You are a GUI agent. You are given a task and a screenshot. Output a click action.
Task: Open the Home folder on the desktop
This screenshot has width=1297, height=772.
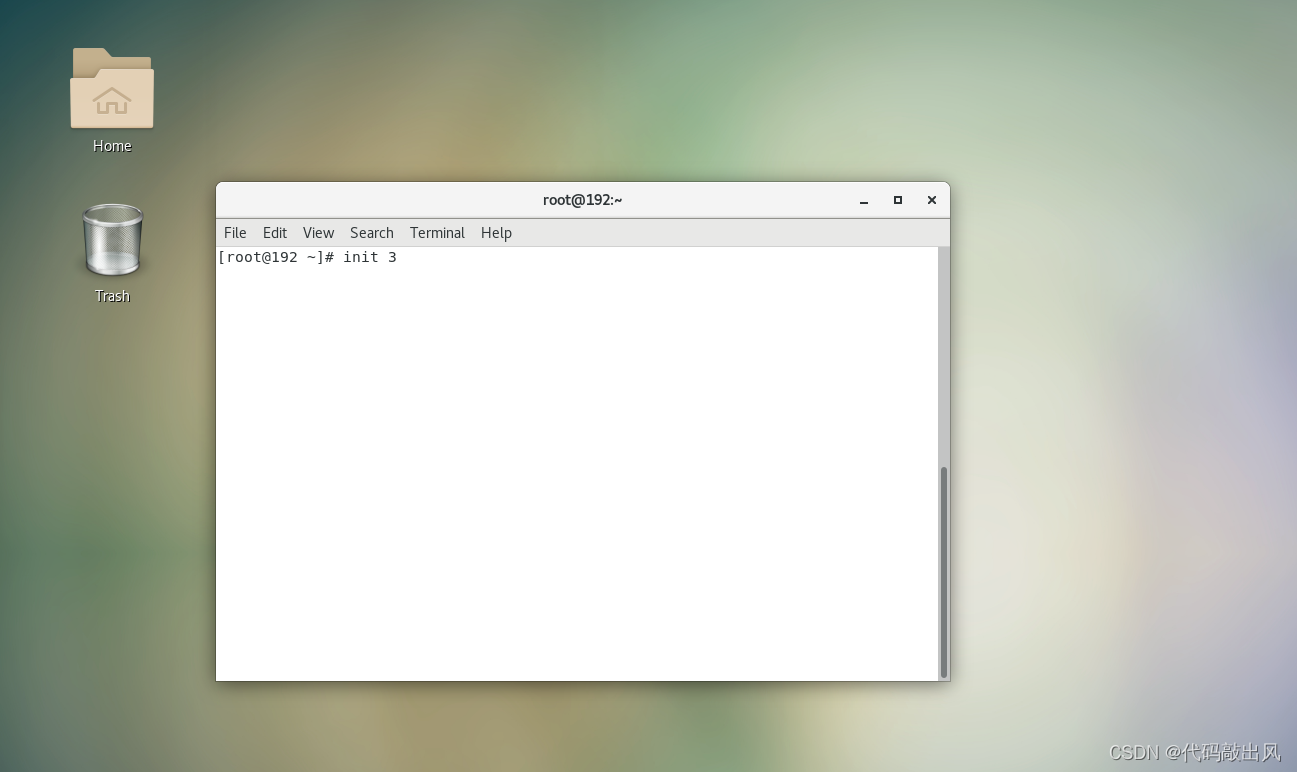pos(111,90)
